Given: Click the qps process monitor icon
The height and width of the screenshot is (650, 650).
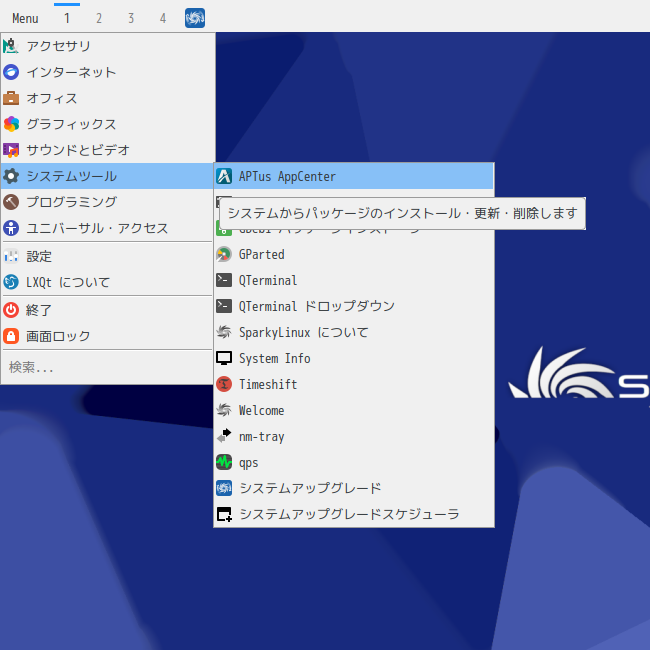Looking at the screenshot, I should coord(224,462).
